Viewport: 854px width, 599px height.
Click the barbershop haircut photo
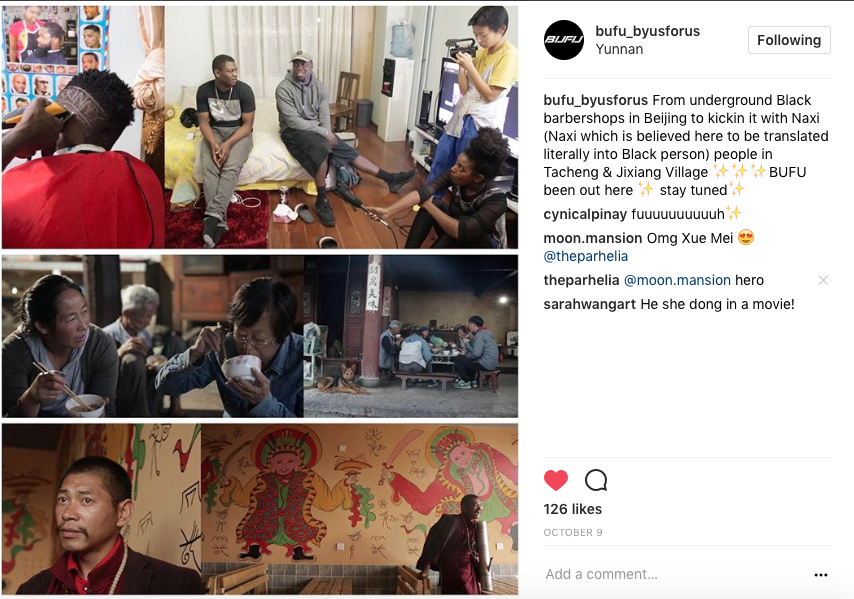pyautogui.click(x=83, y=127)
